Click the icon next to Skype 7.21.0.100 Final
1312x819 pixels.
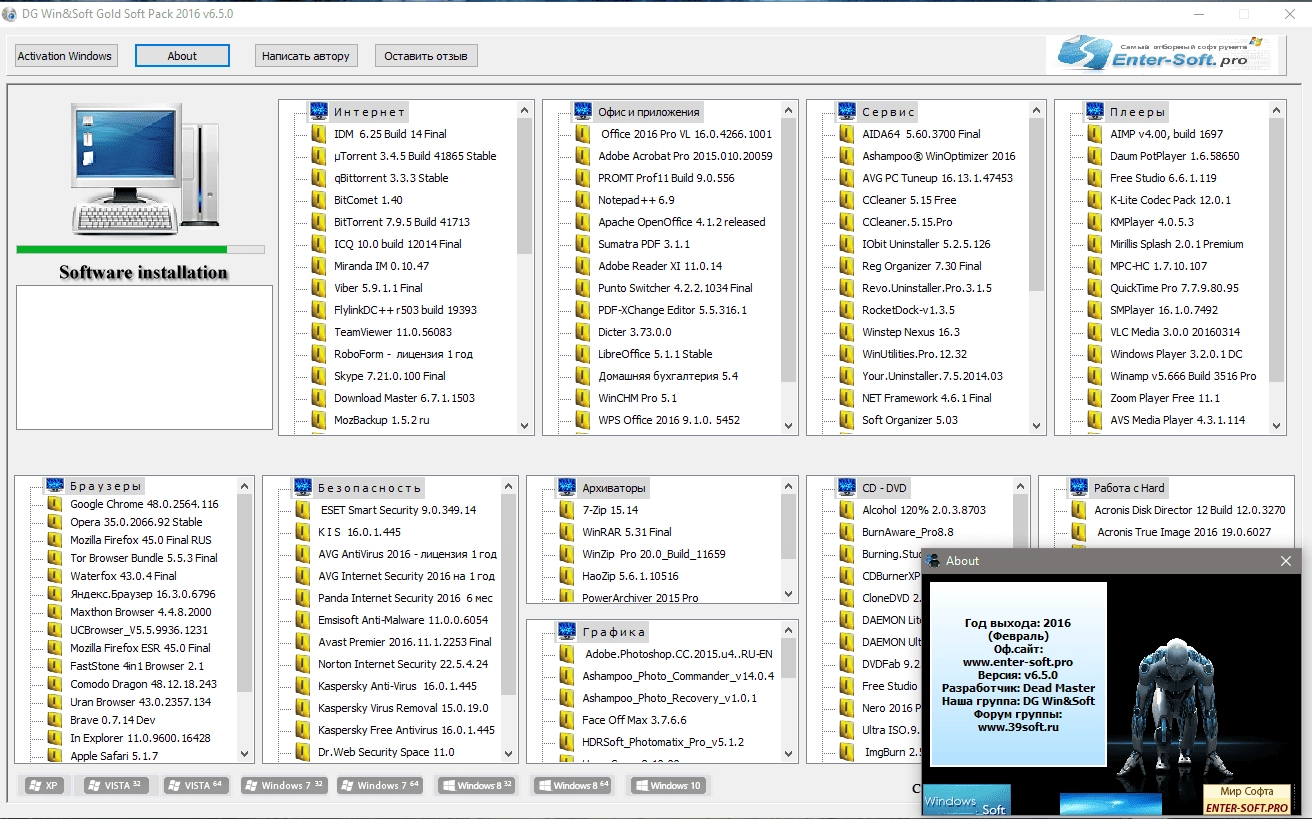tap(319, 376)
